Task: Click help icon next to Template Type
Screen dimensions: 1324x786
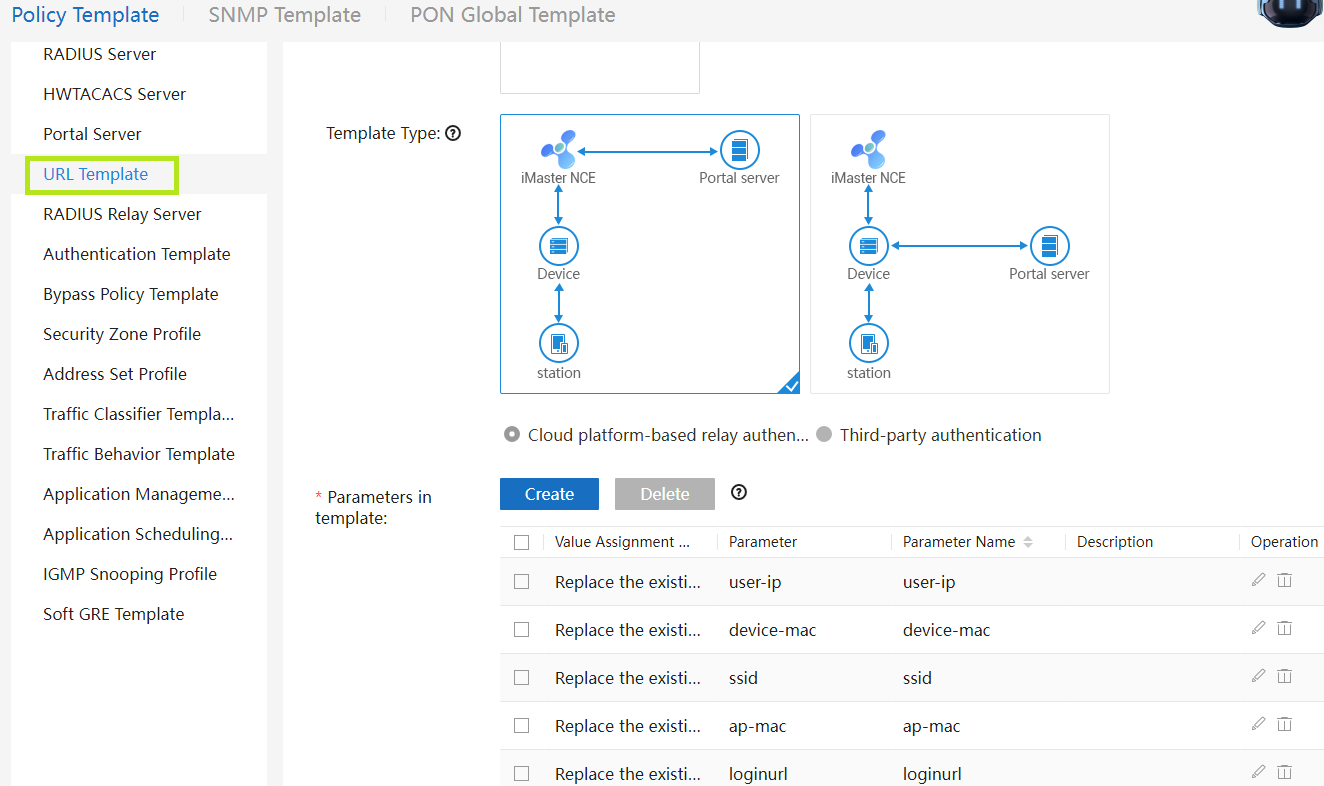Action: (x=453, y=133)
